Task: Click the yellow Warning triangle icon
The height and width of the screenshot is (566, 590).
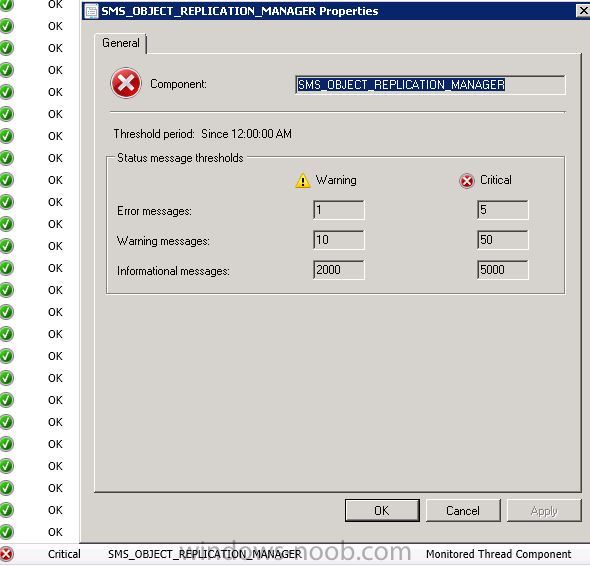Action: coord(303,181)
